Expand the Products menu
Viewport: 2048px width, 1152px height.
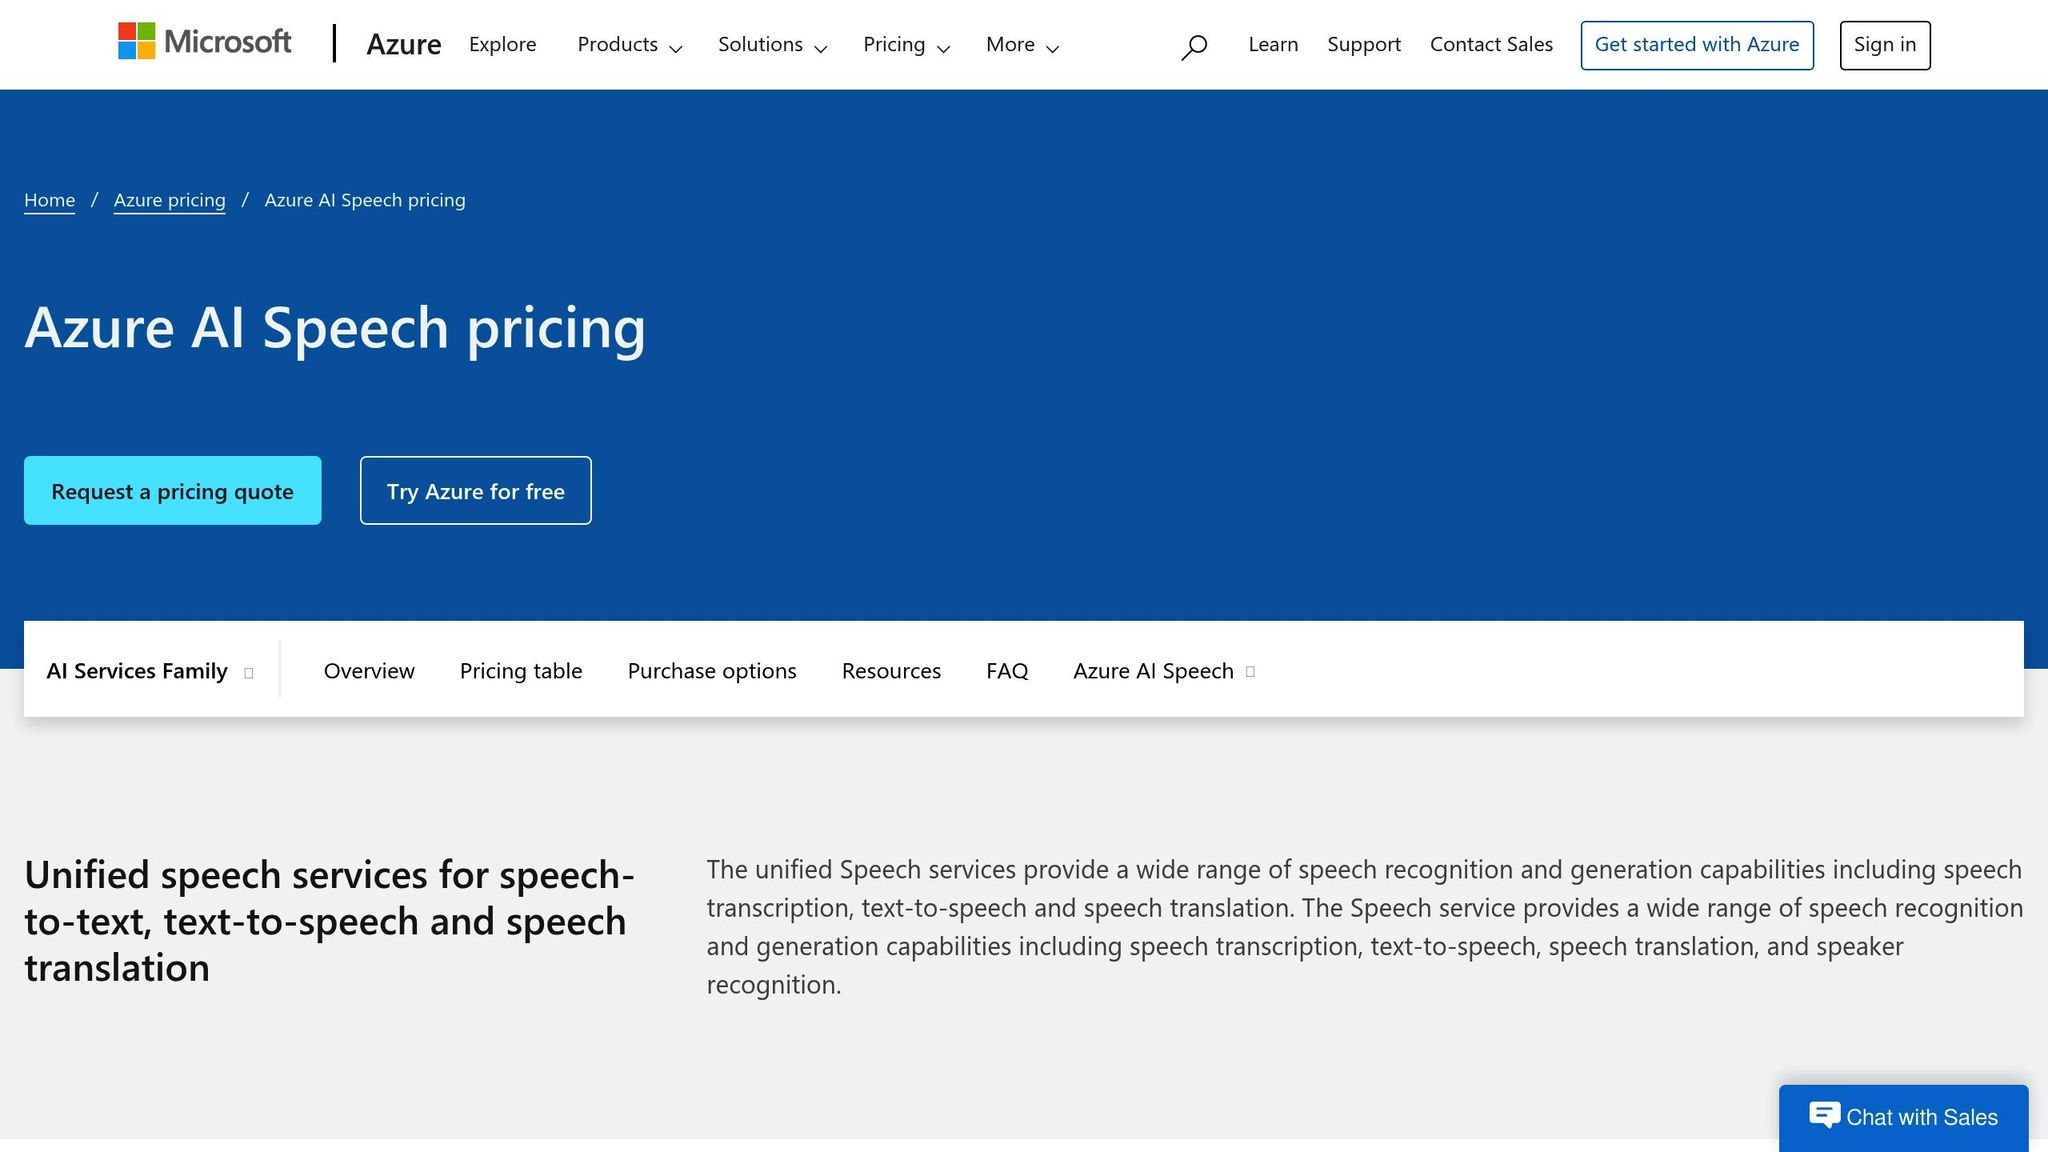[x=629, y=45]
